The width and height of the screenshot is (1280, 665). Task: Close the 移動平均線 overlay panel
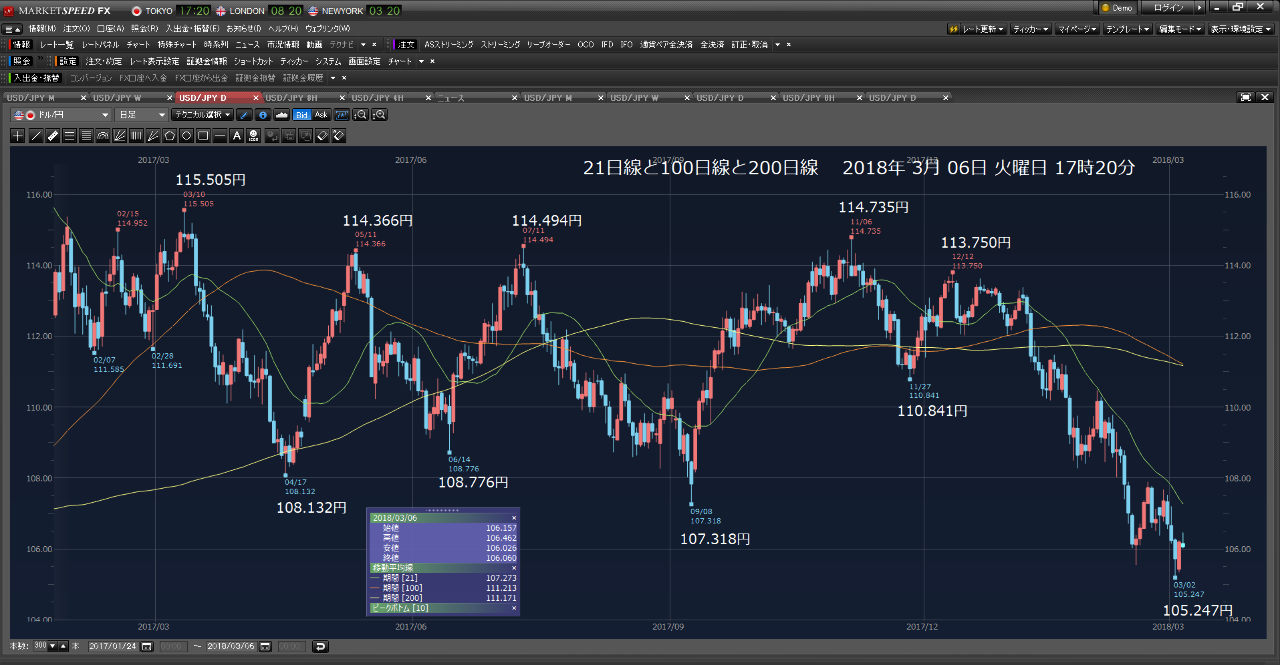[x=516, y=567]
